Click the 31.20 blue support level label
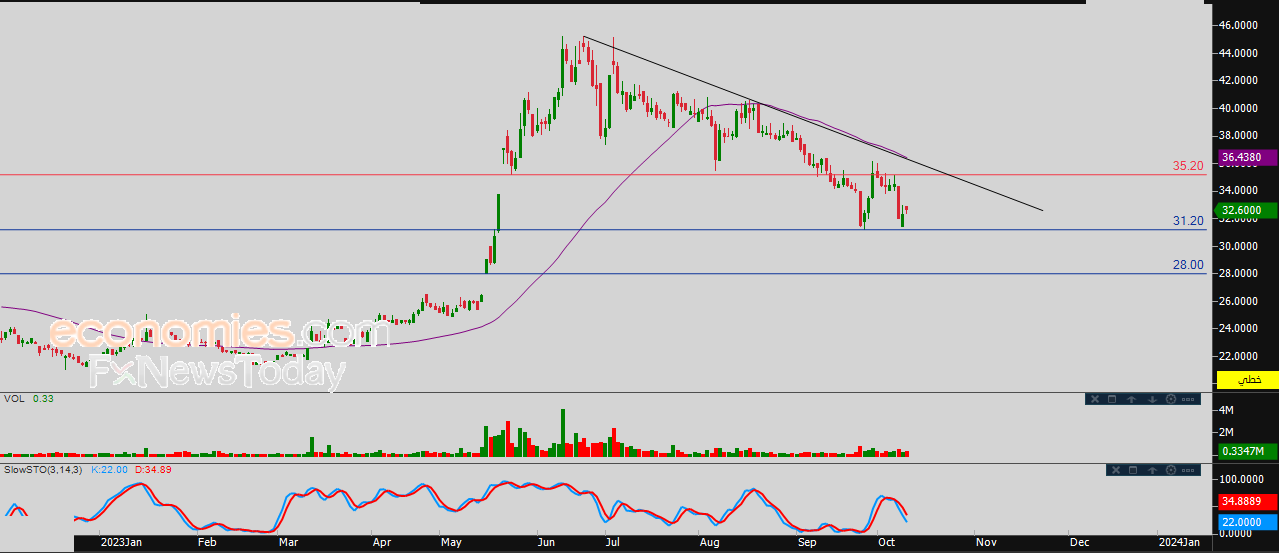Image resolution: width=1279 pixels, height=553 pixels. 1188,221
